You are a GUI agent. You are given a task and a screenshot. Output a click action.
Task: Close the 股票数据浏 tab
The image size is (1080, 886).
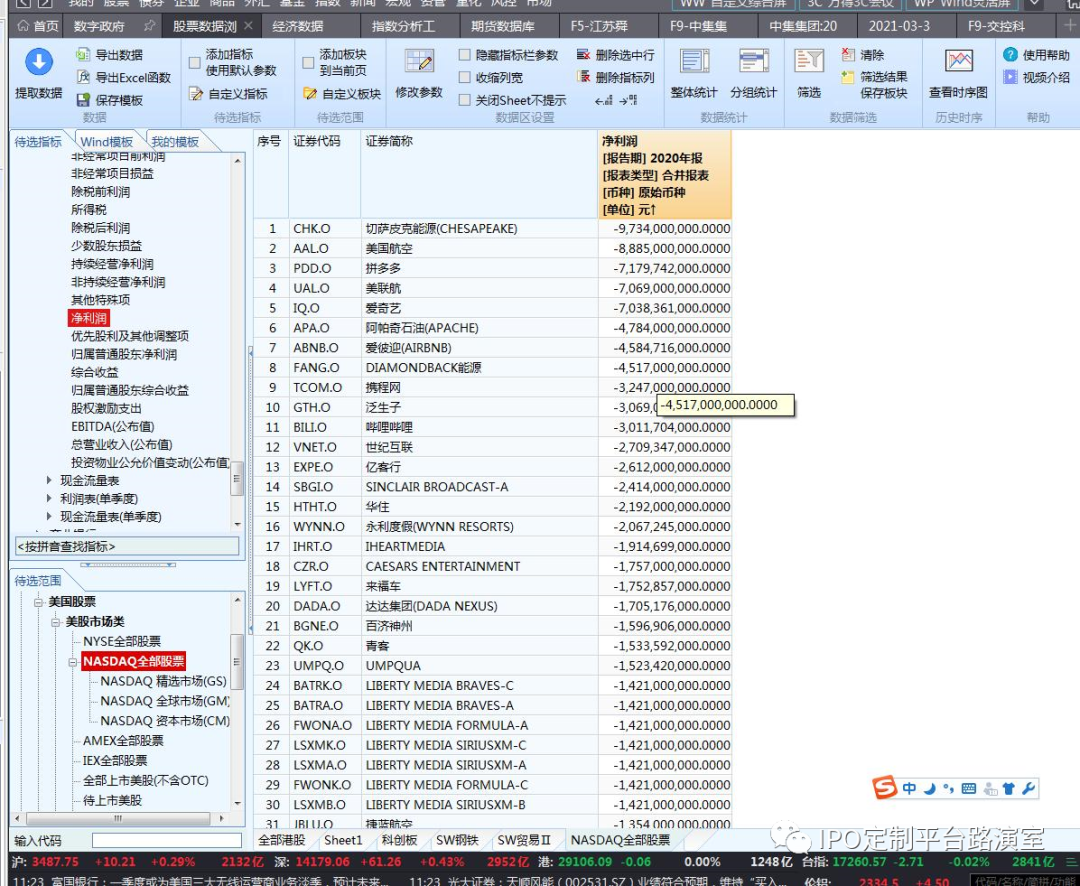point(248,26)
